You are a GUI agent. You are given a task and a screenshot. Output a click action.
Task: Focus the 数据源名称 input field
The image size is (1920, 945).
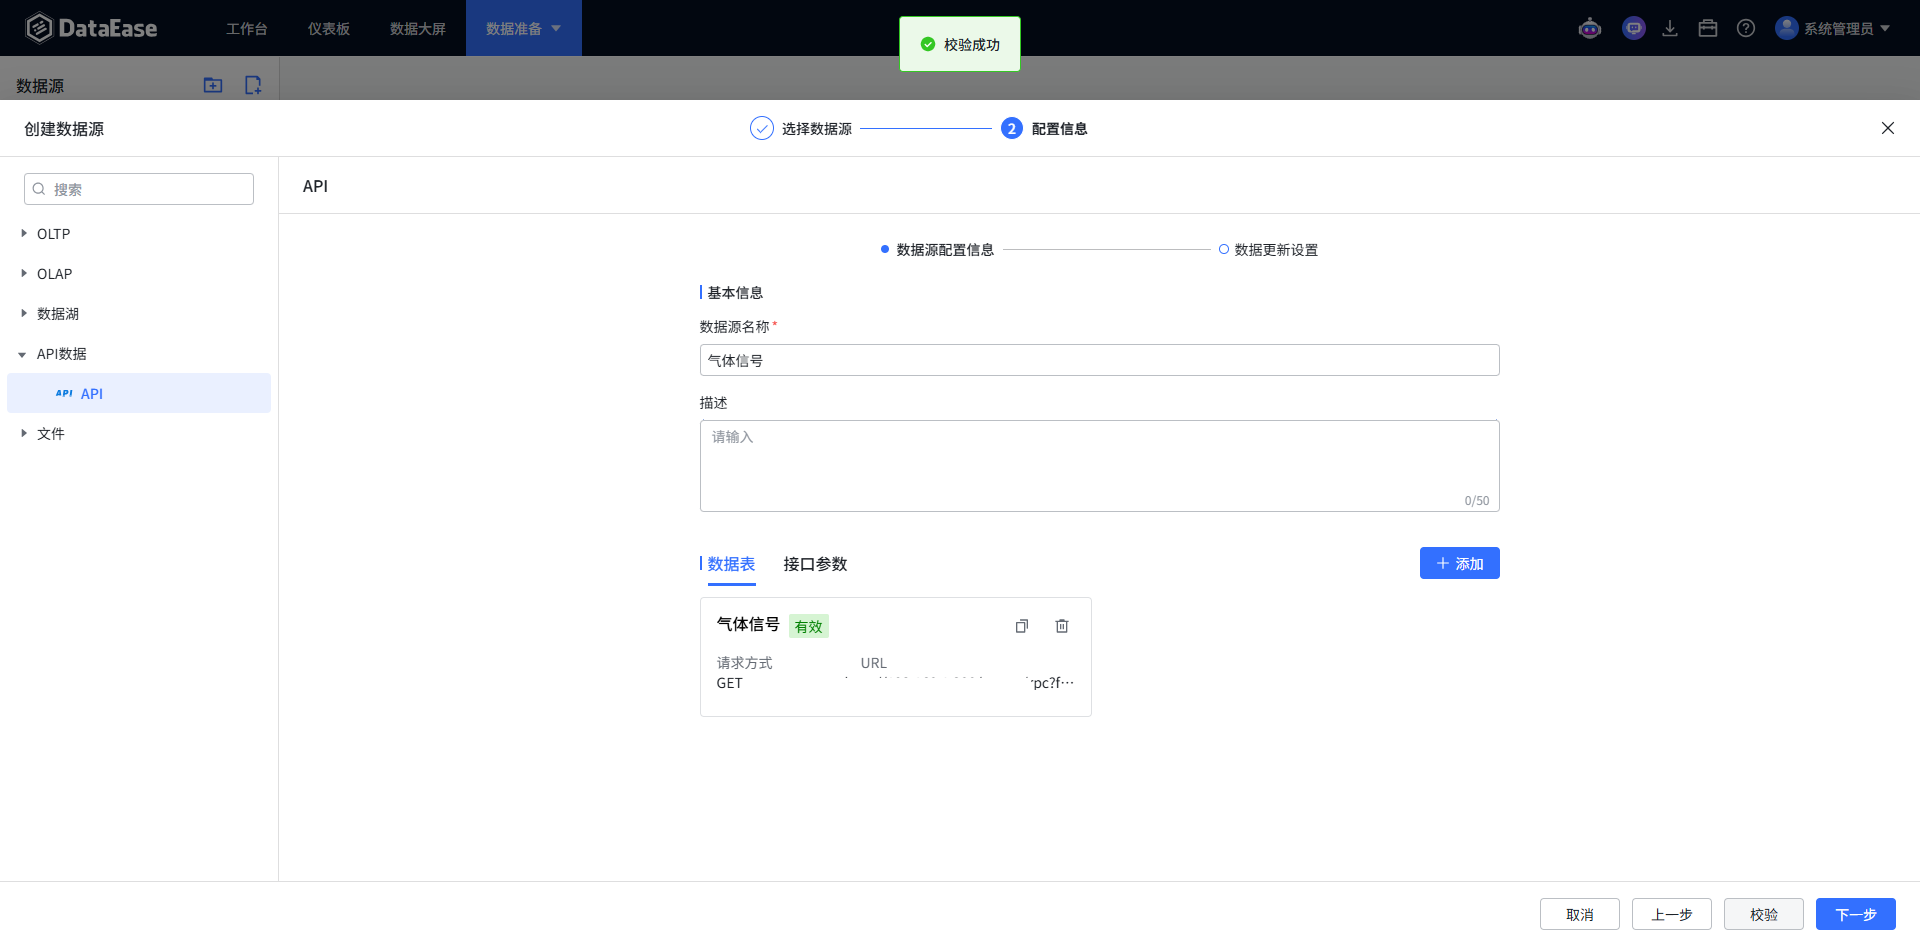click(x=1100, y=360)
